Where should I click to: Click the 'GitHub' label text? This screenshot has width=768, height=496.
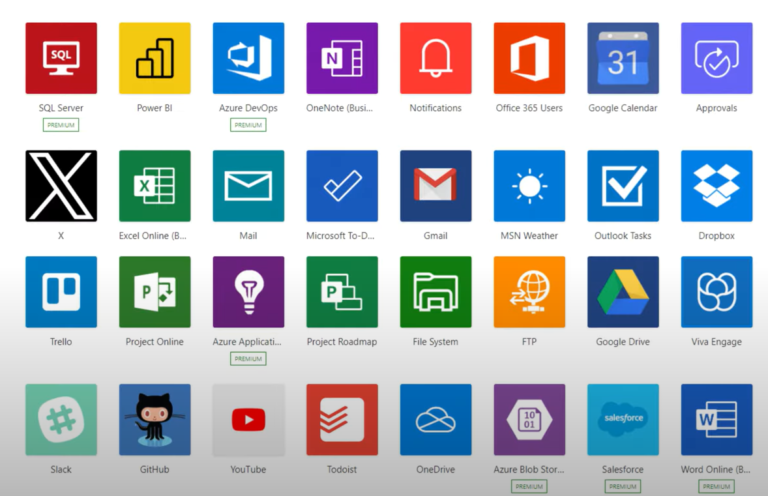[x=155, y=469]
